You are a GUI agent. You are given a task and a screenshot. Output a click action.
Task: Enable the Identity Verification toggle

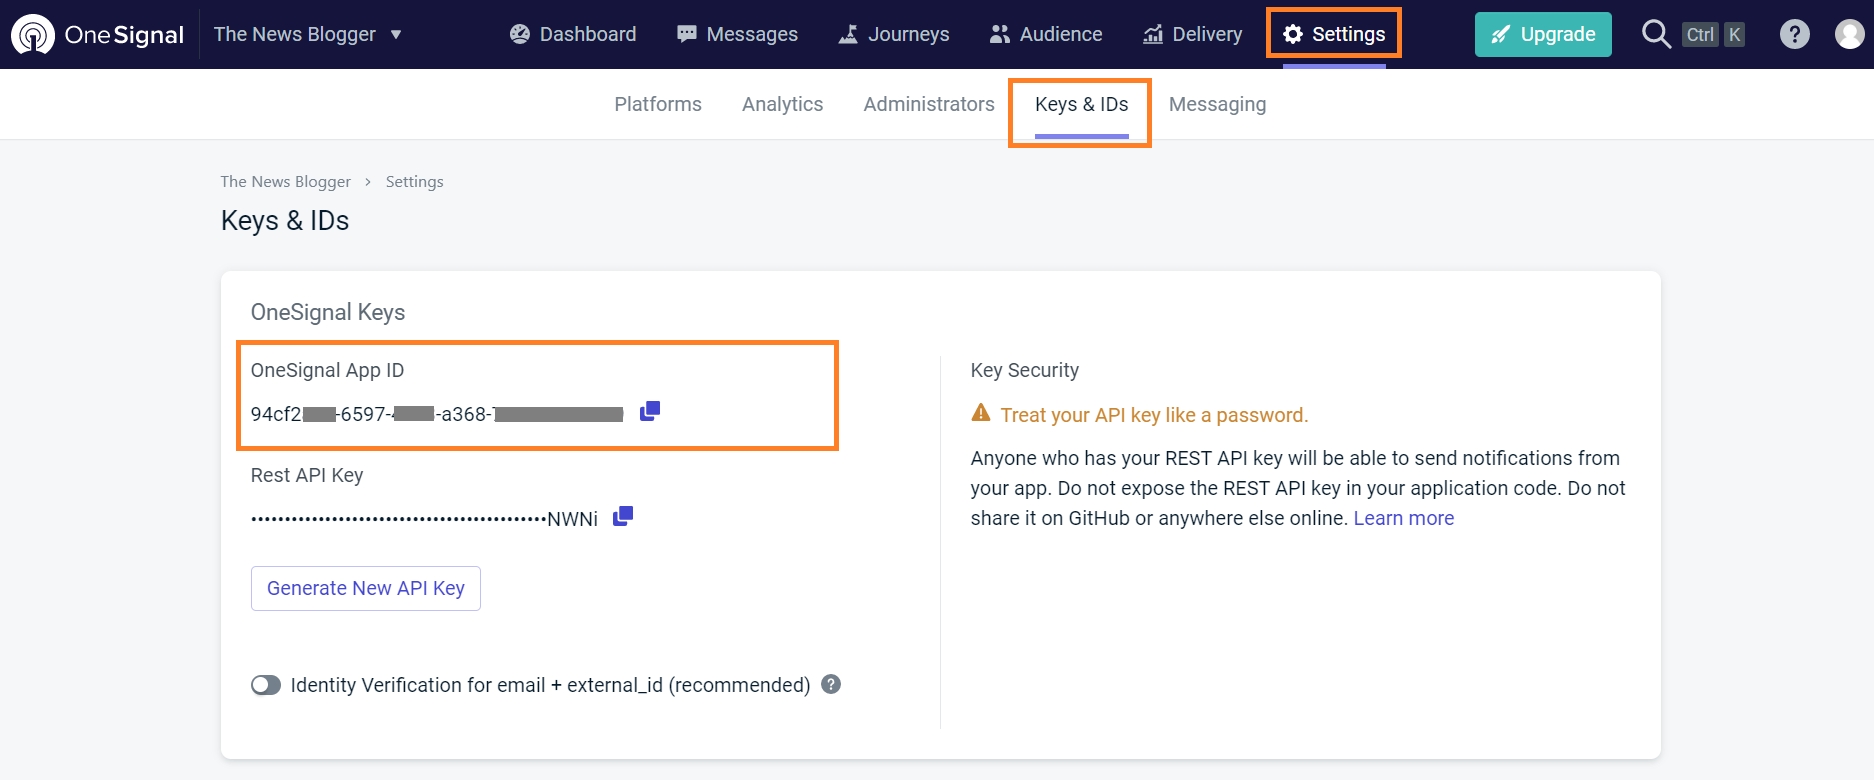point(266,685)
